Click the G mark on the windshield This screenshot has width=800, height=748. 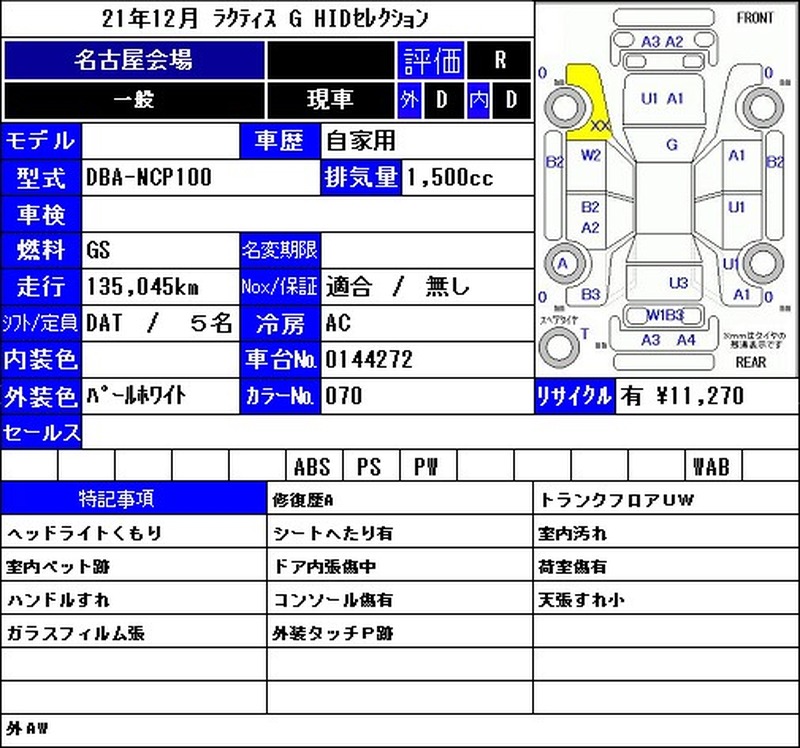click(x=672, y=145)
